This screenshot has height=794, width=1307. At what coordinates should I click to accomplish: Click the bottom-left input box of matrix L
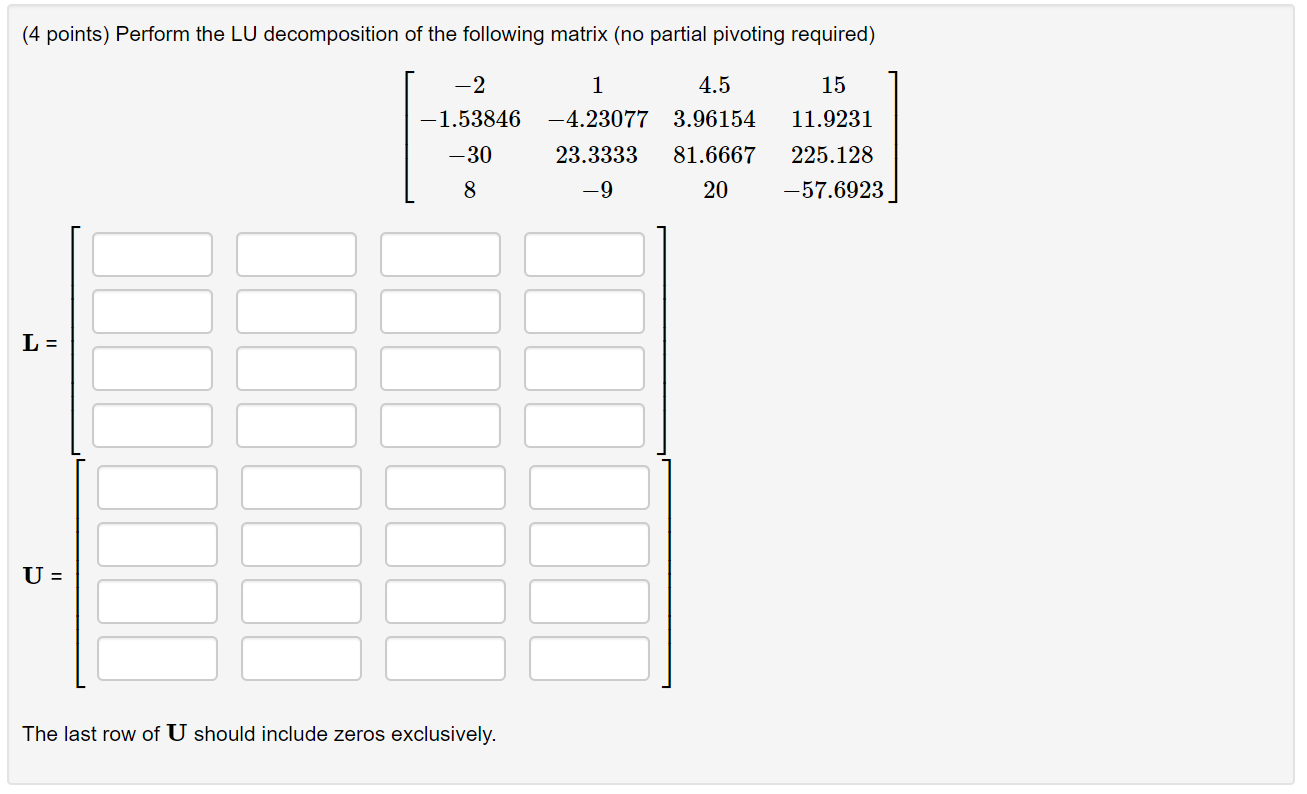152,424
